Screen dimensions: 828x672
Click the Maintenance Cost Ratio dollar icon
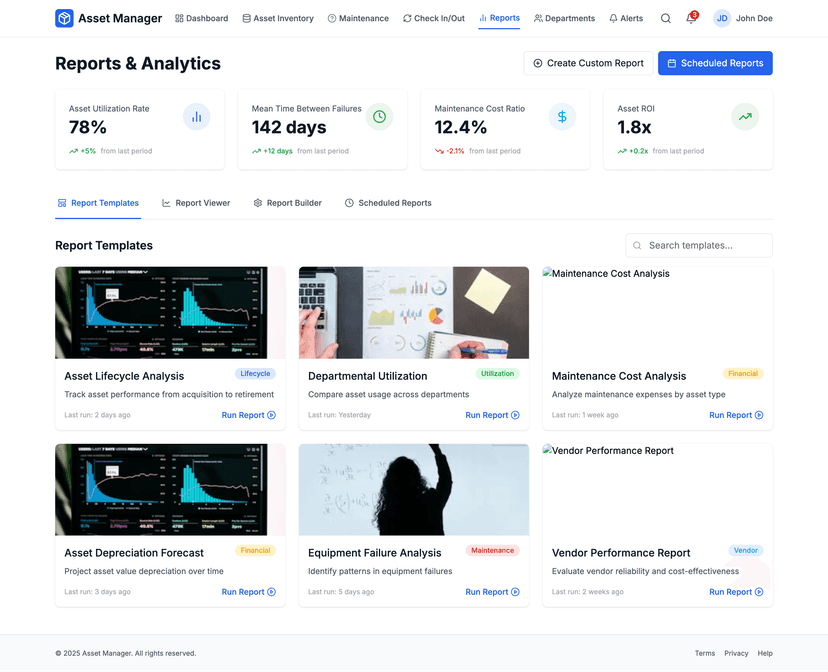(562, 117)
